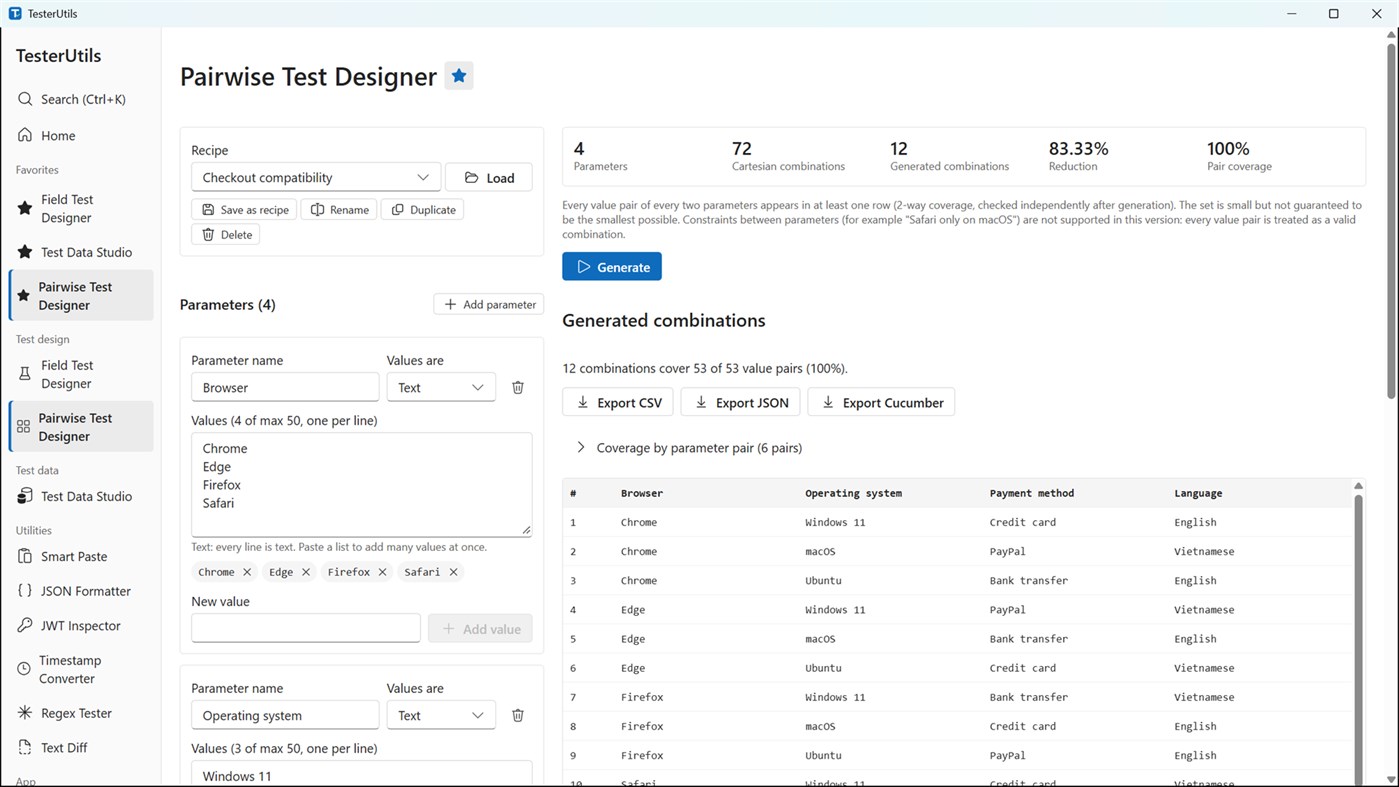The image size is (1399, 787).
Task: Remove the Safari value chip
Action: click(x=453, y=572)
